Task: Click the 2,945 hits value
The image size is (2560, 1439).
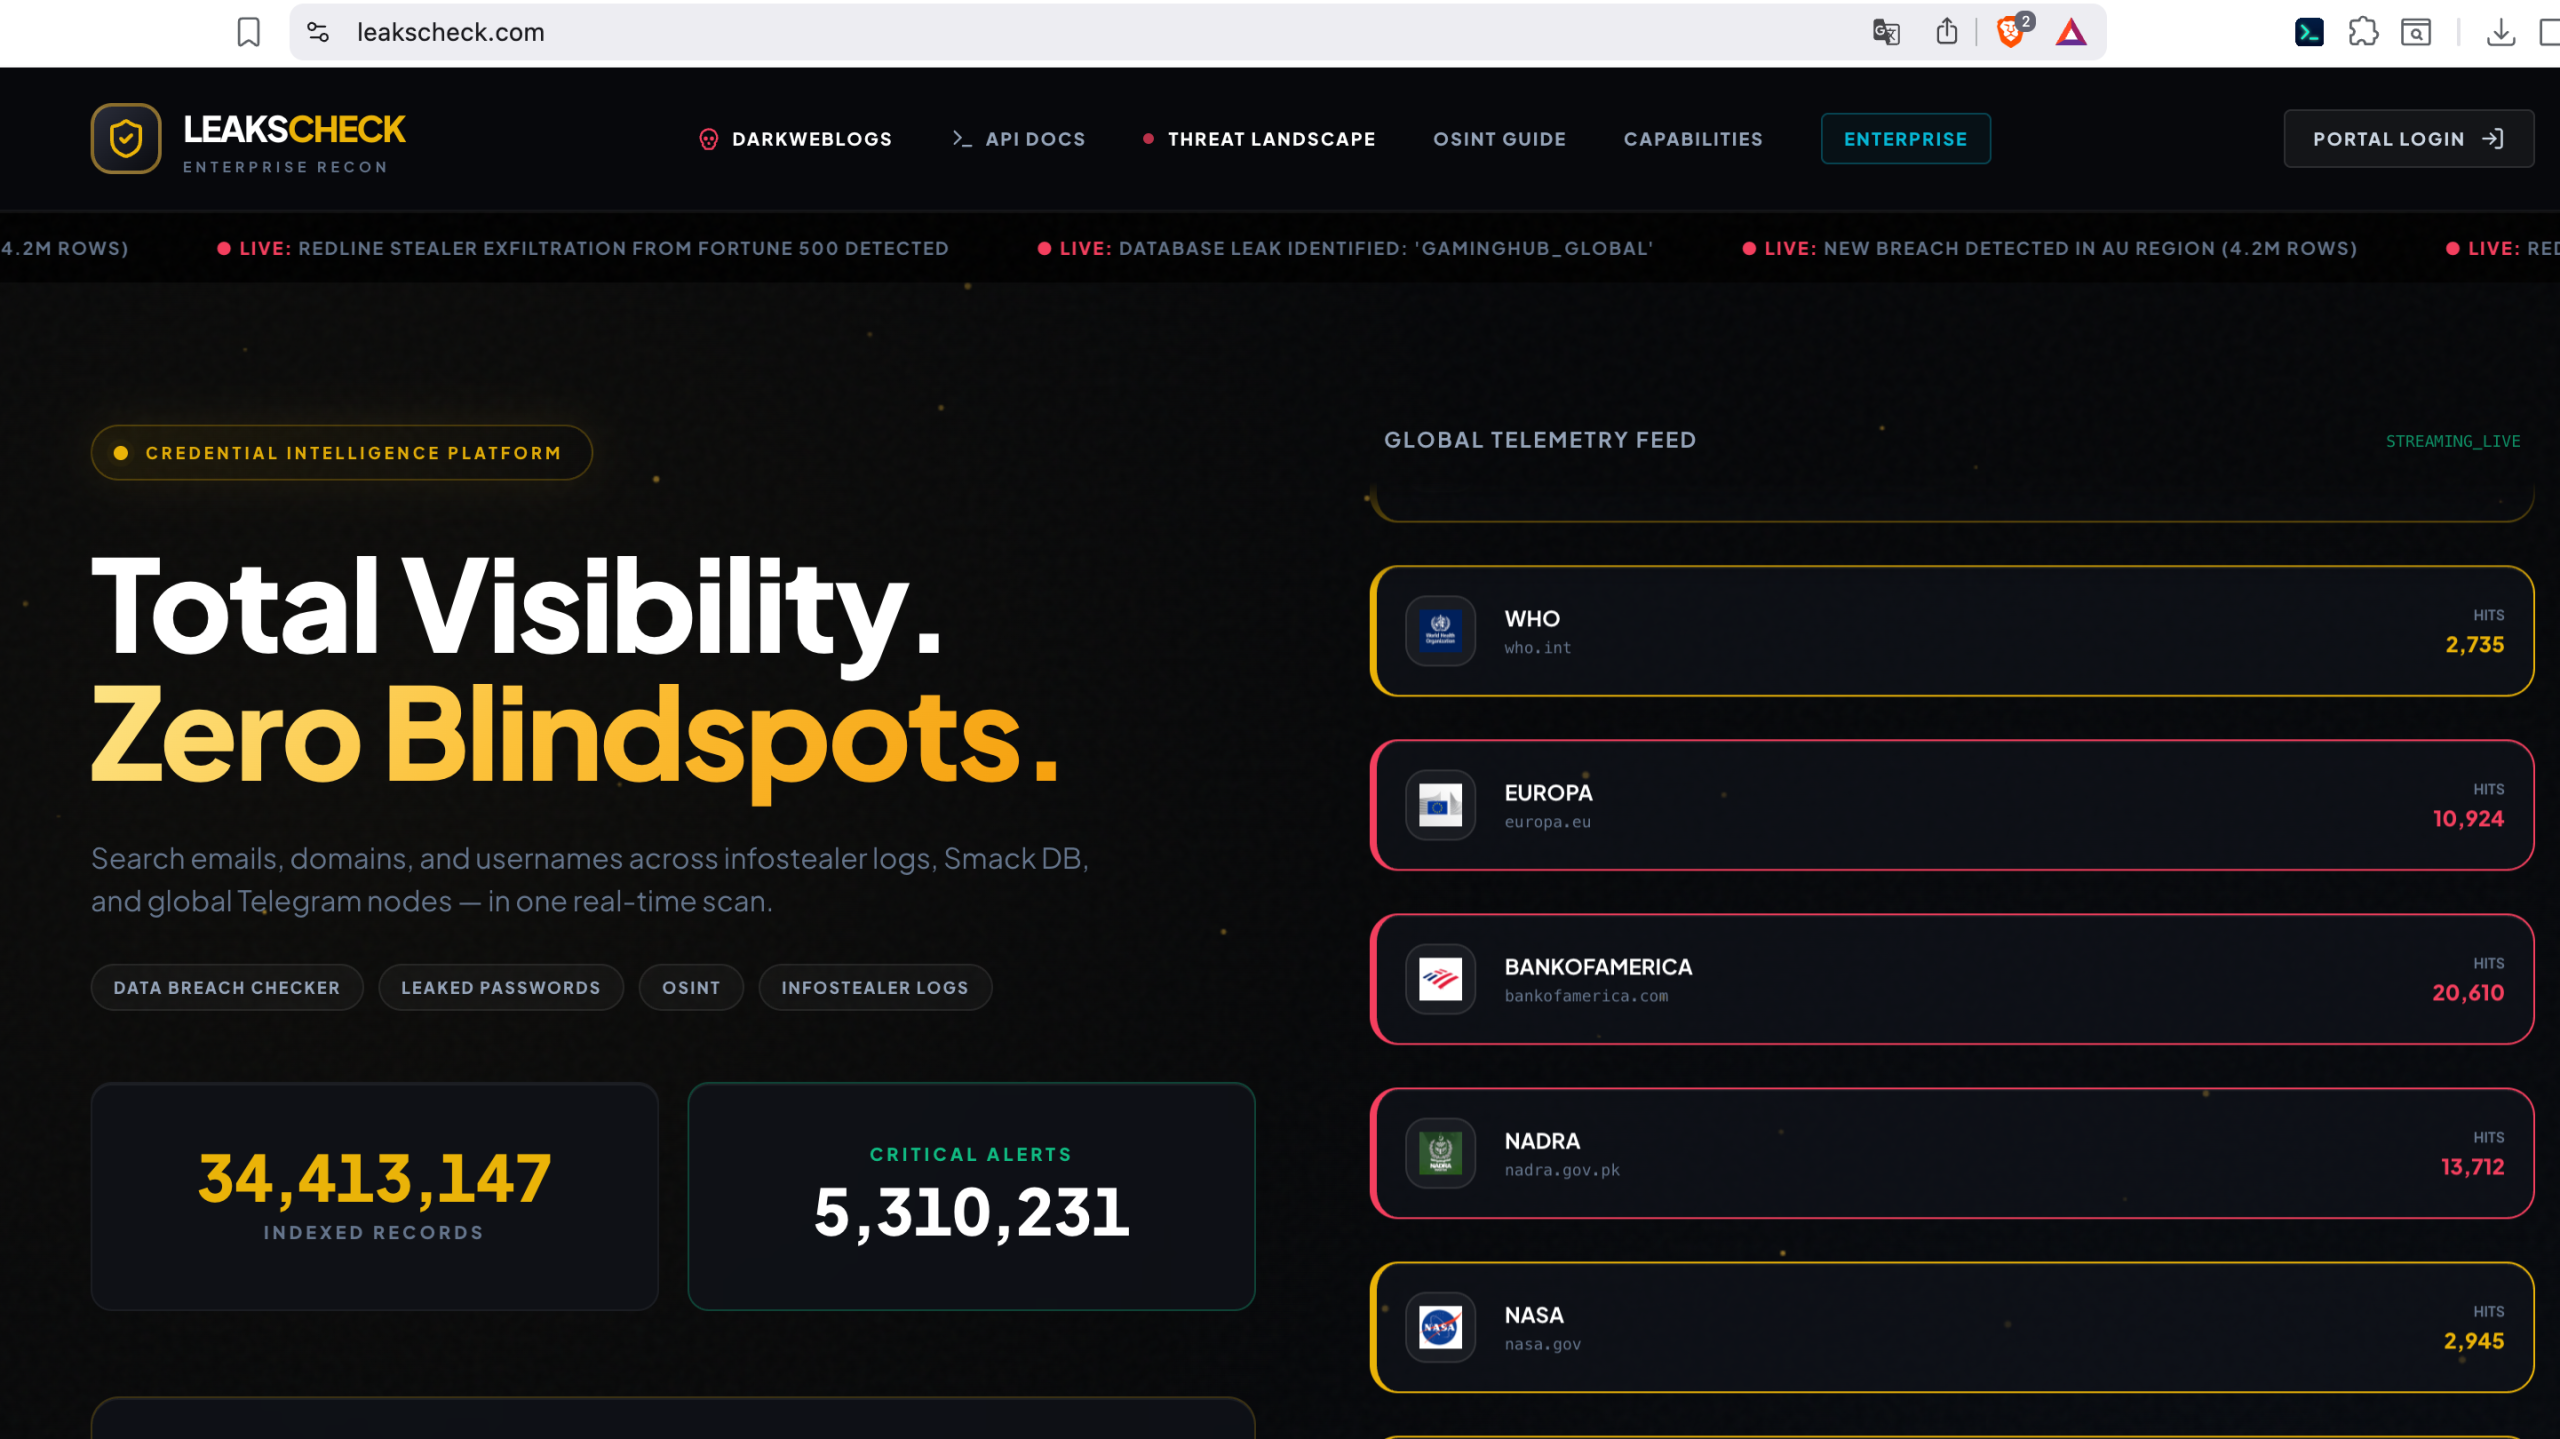Action: click(x=2474, y=1341)
